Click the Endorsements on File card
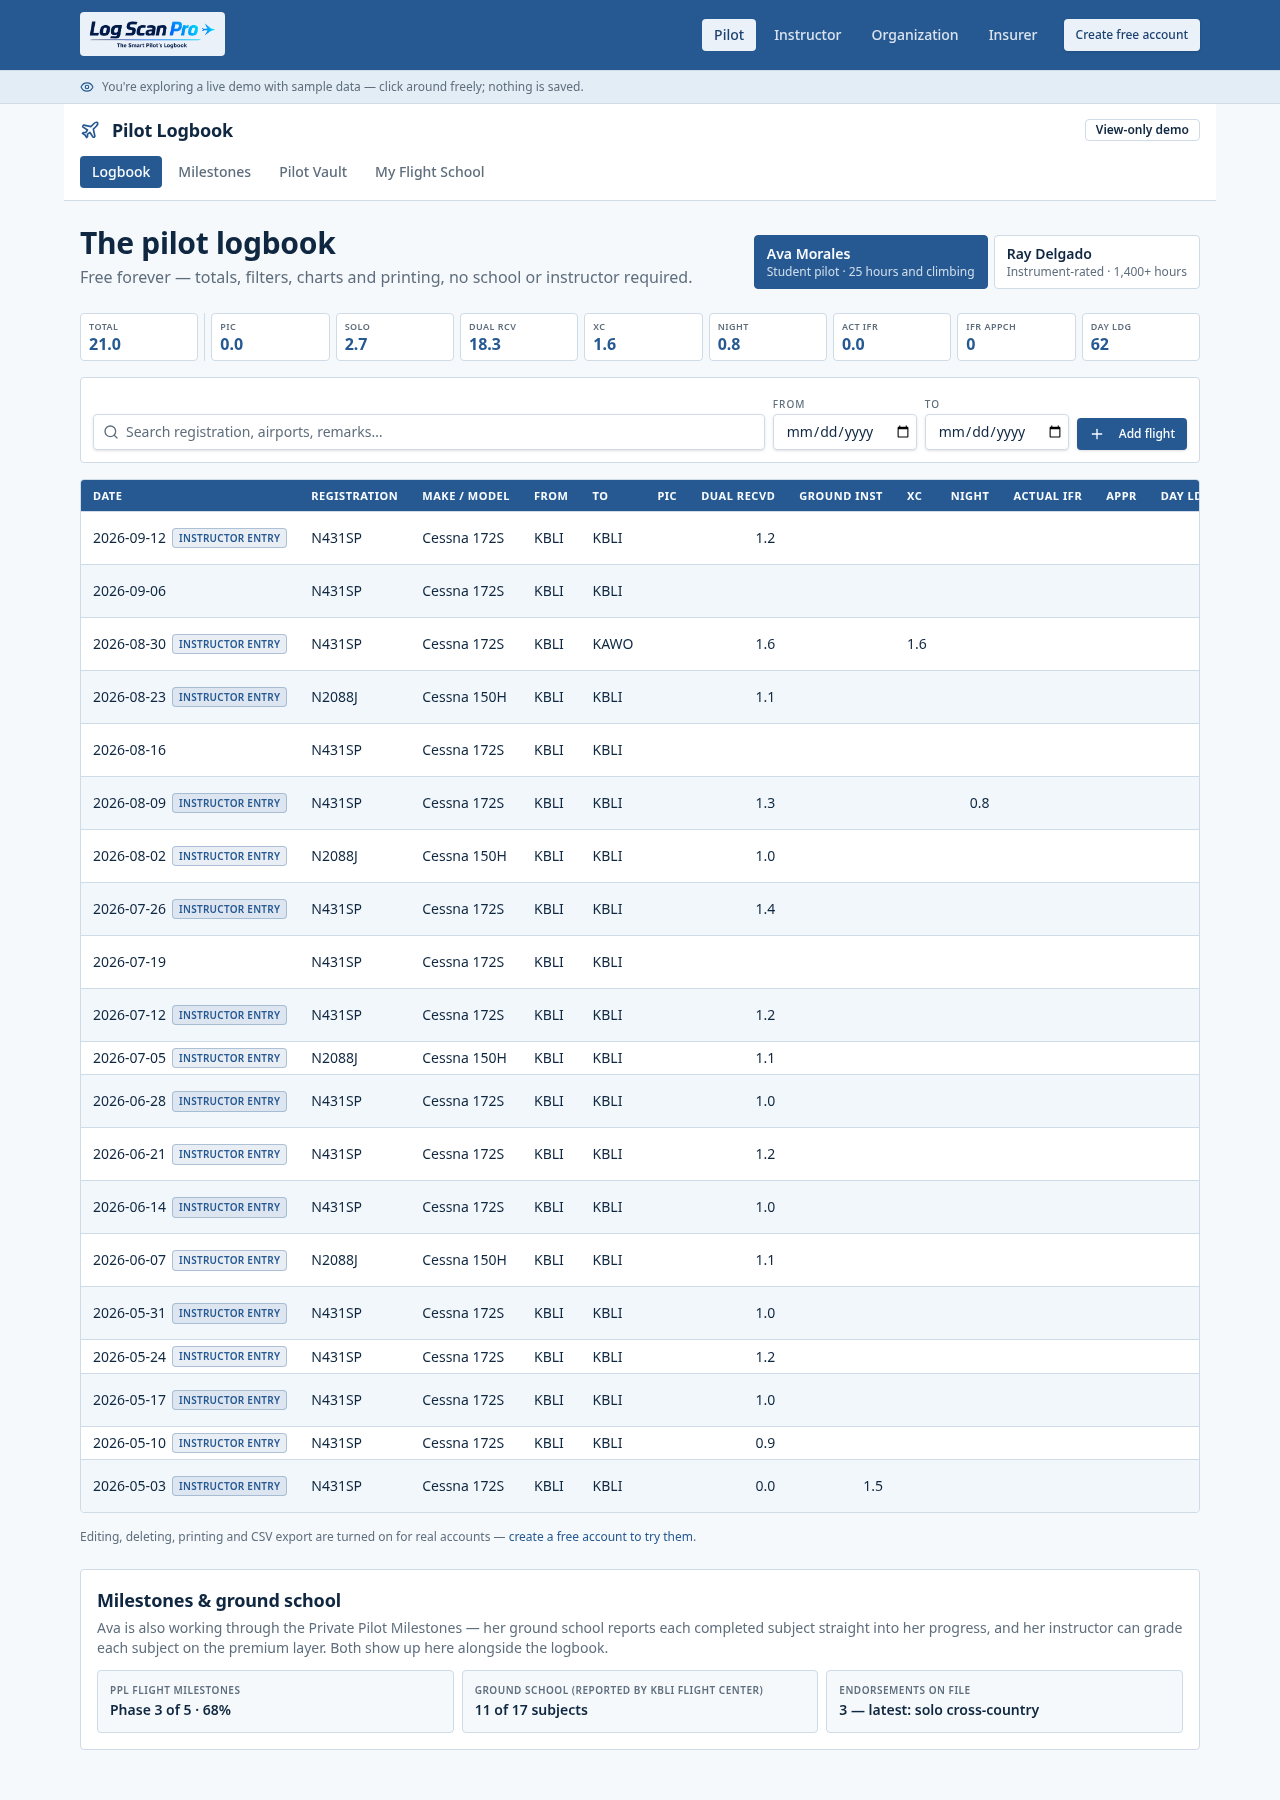 (1004, 1701)
